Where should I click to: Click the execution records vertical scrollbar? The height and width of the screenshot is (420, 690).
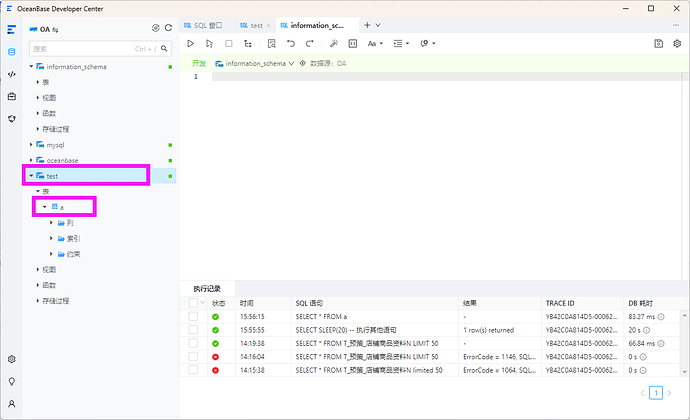point(684,343)
